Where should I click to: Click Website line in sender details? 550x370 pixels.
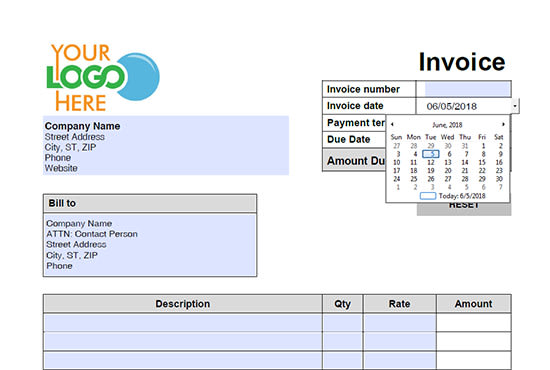point(61,168)
